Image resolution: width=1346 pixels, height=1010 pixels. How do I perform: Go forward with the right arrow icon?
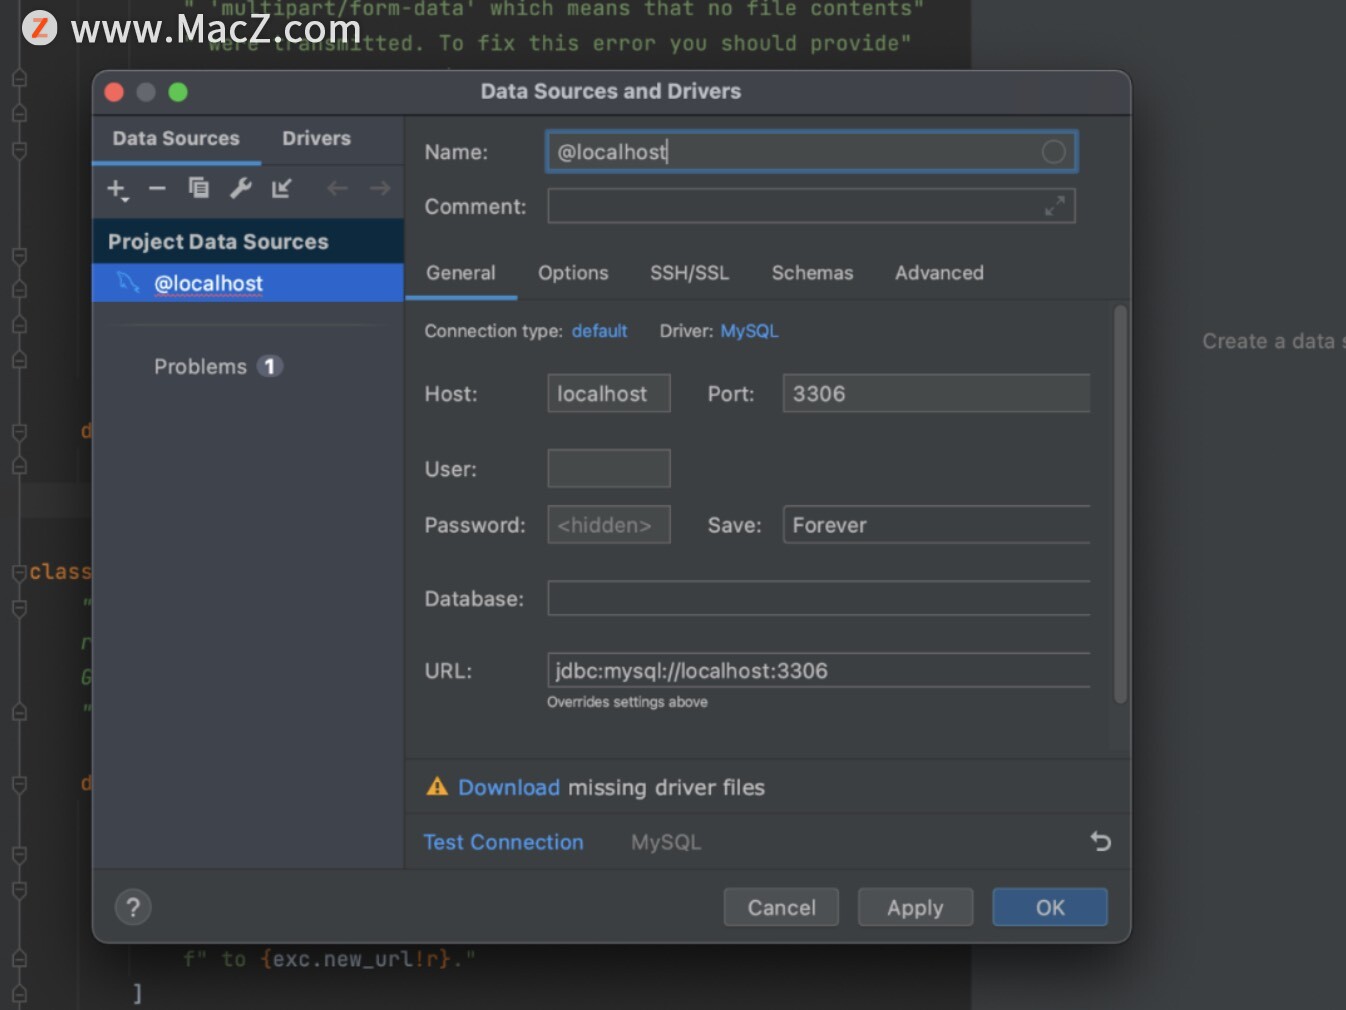[x=380, y=188]
